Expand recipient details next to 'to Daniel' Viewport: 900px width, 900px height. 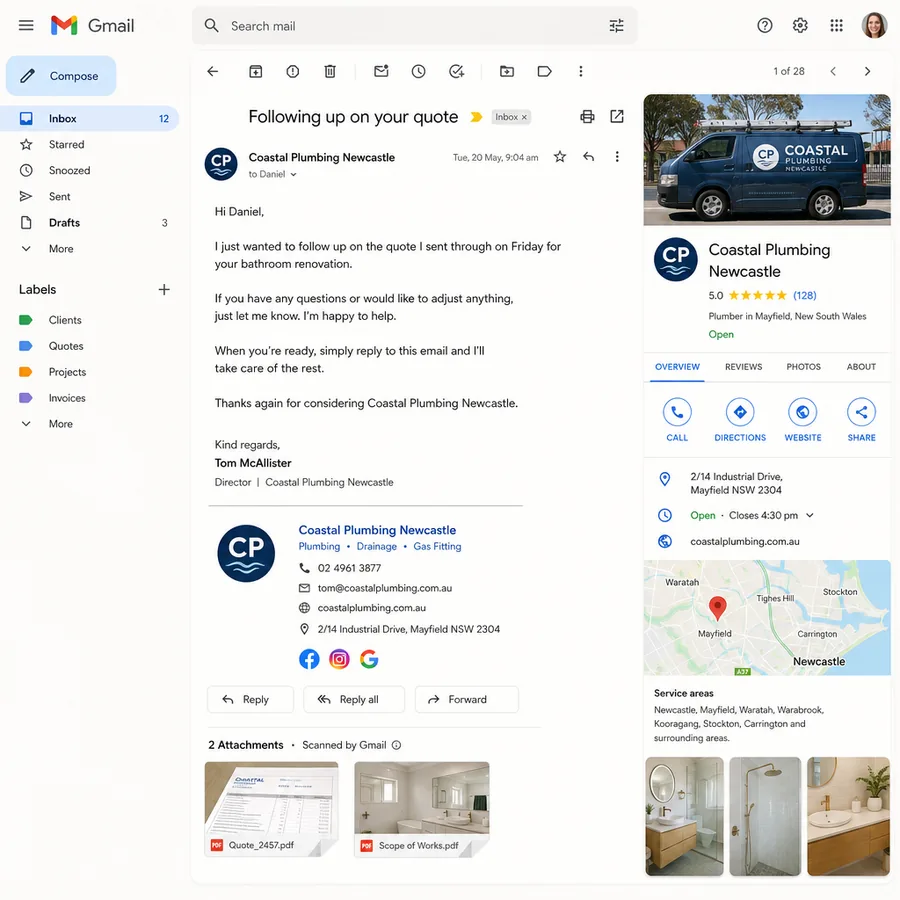[x=293, y=174]
